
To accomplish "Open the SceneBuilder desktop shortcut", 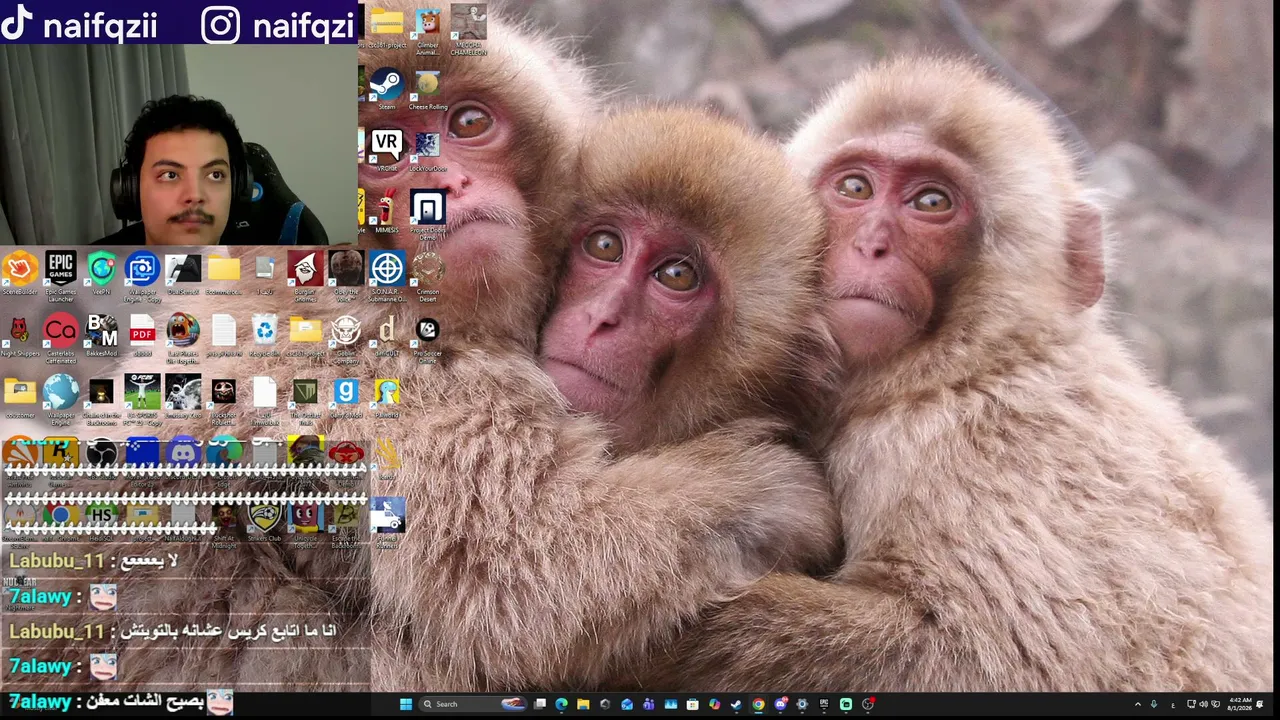I will pyautogui.click(x=20, y=272).
